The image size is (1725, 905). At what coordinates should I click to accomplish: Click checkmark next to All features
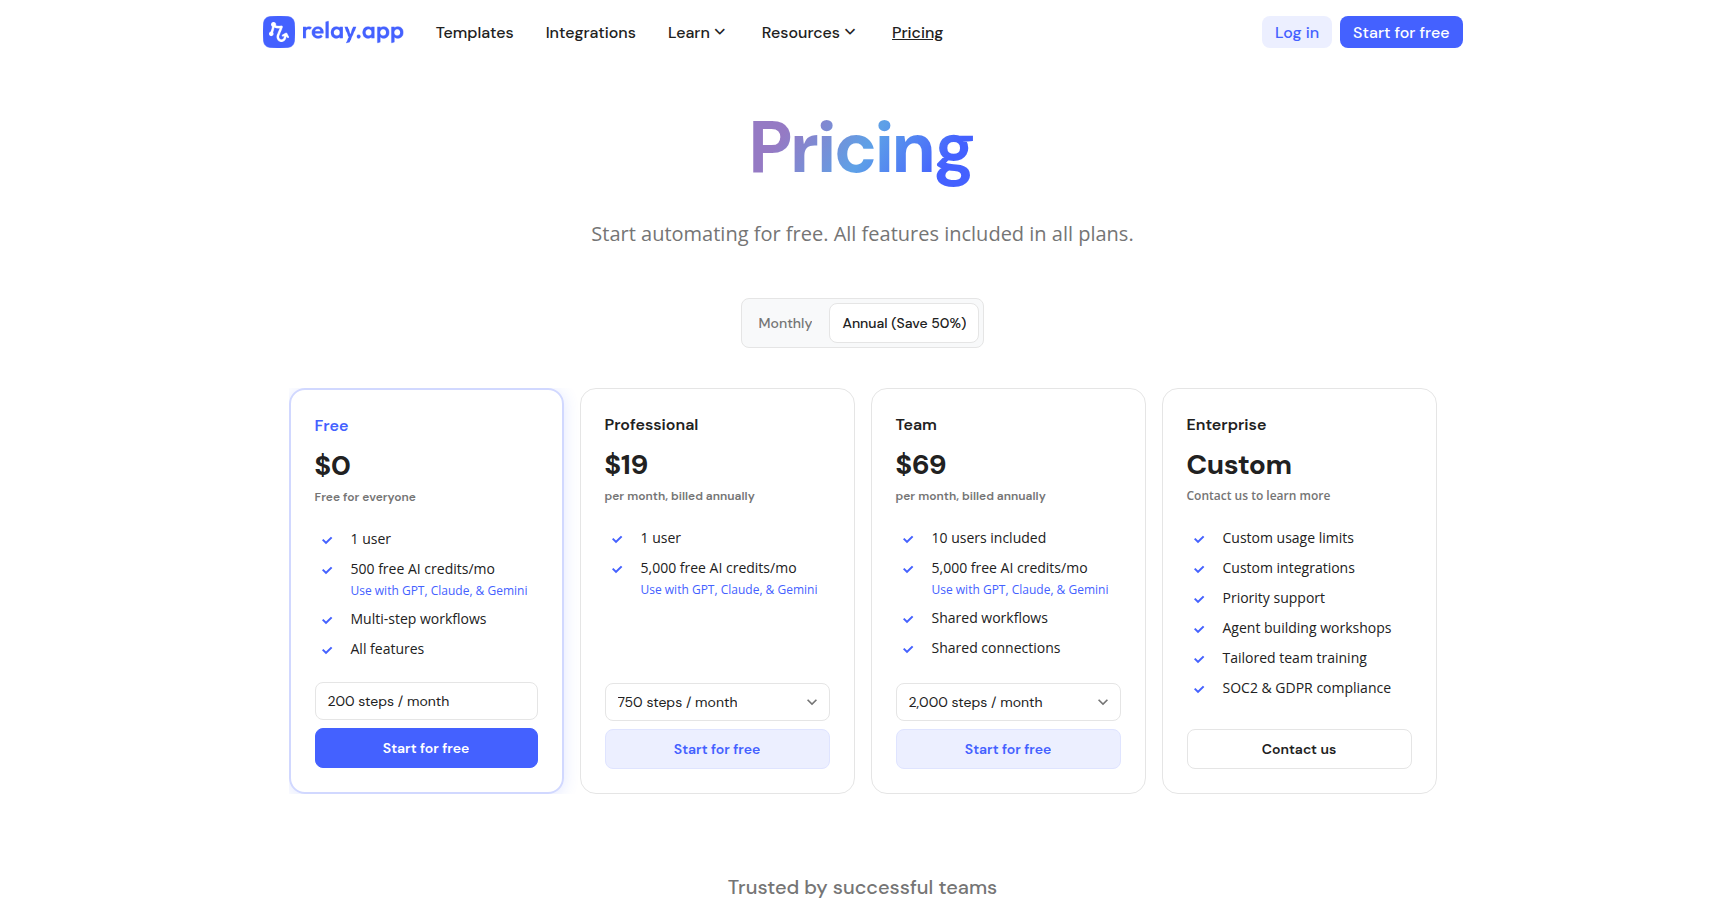pyautogui.click(x=327, y=650)
